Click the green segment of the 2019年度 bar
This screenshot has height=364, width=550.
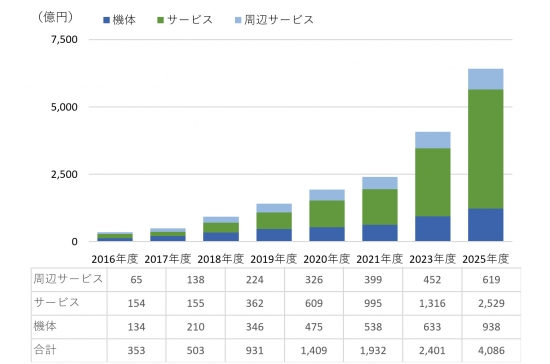274,221
